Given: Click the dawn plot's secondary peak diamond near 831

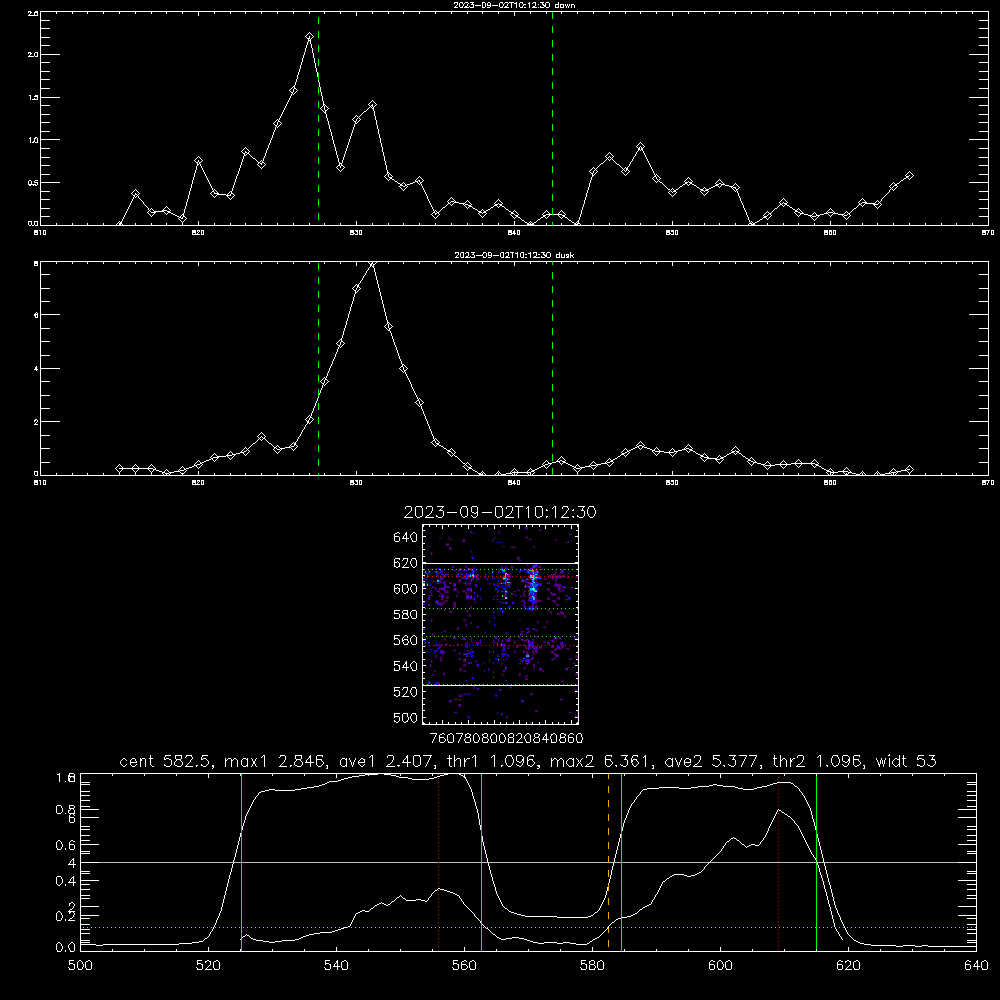Looking at the screenshot, I should tap(372, 105).
